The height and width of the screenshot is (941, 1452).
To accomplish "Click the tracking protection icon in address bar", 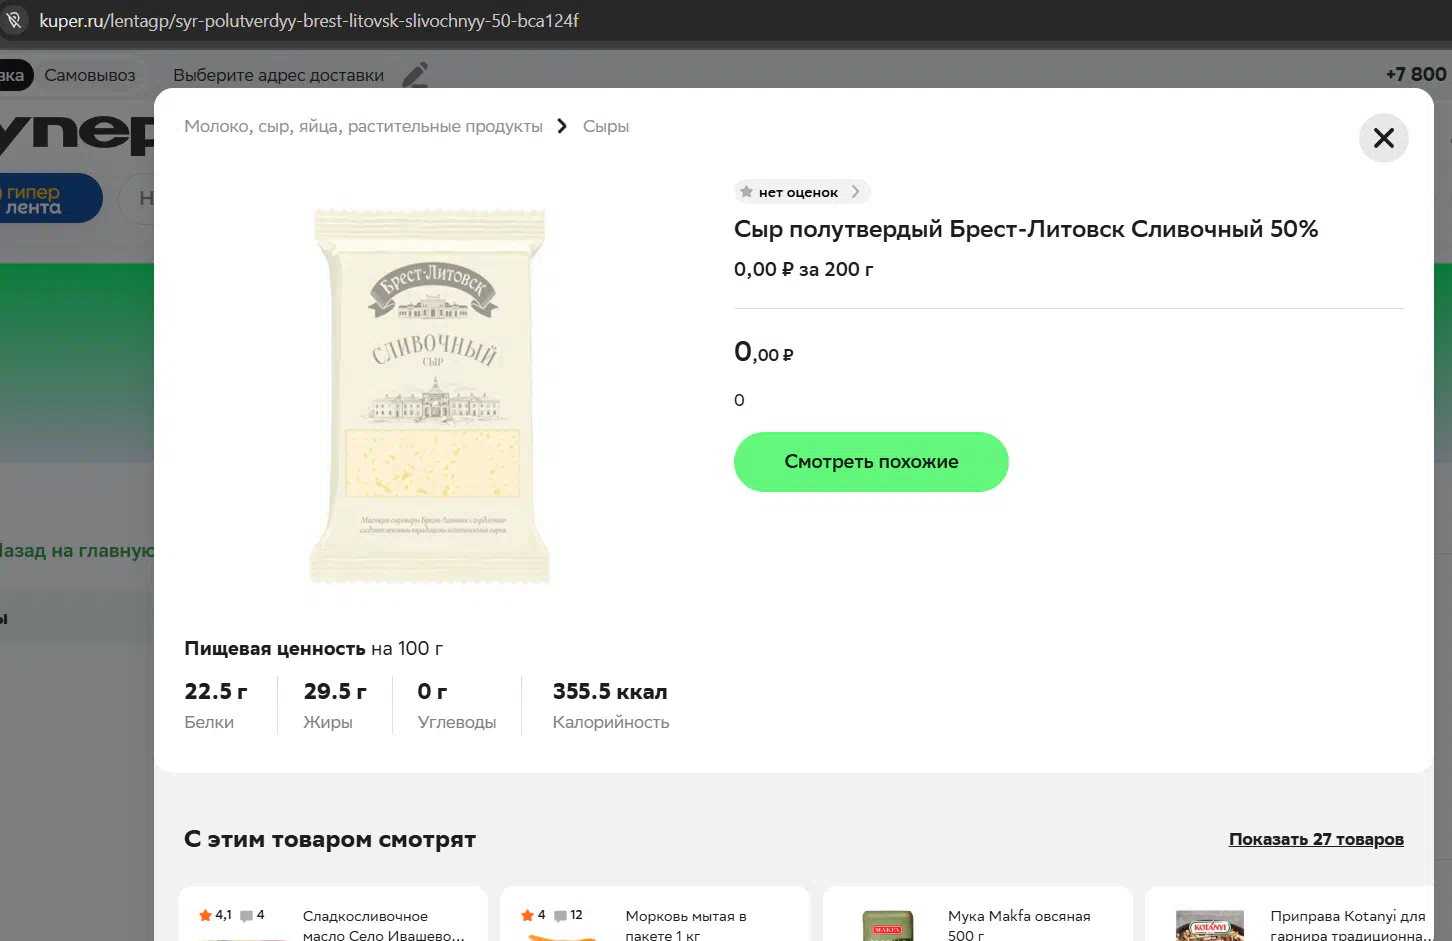I will (14, 20).
